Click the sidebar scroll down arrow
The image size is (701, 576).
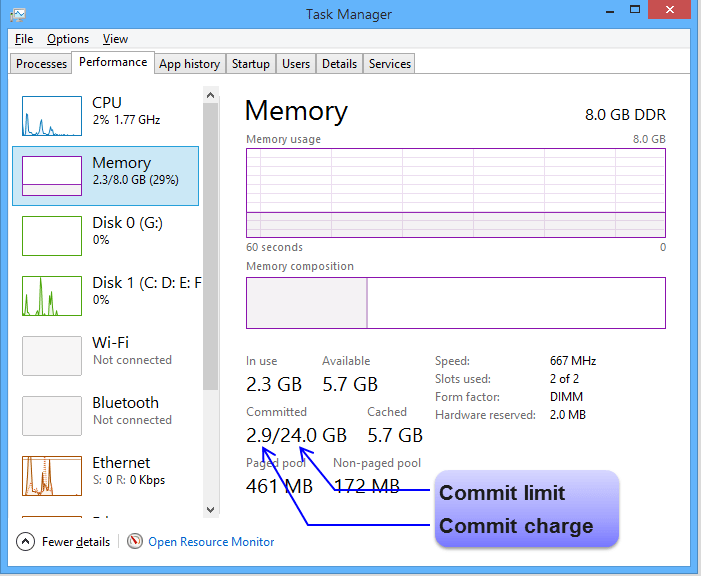tap(211, 509)
